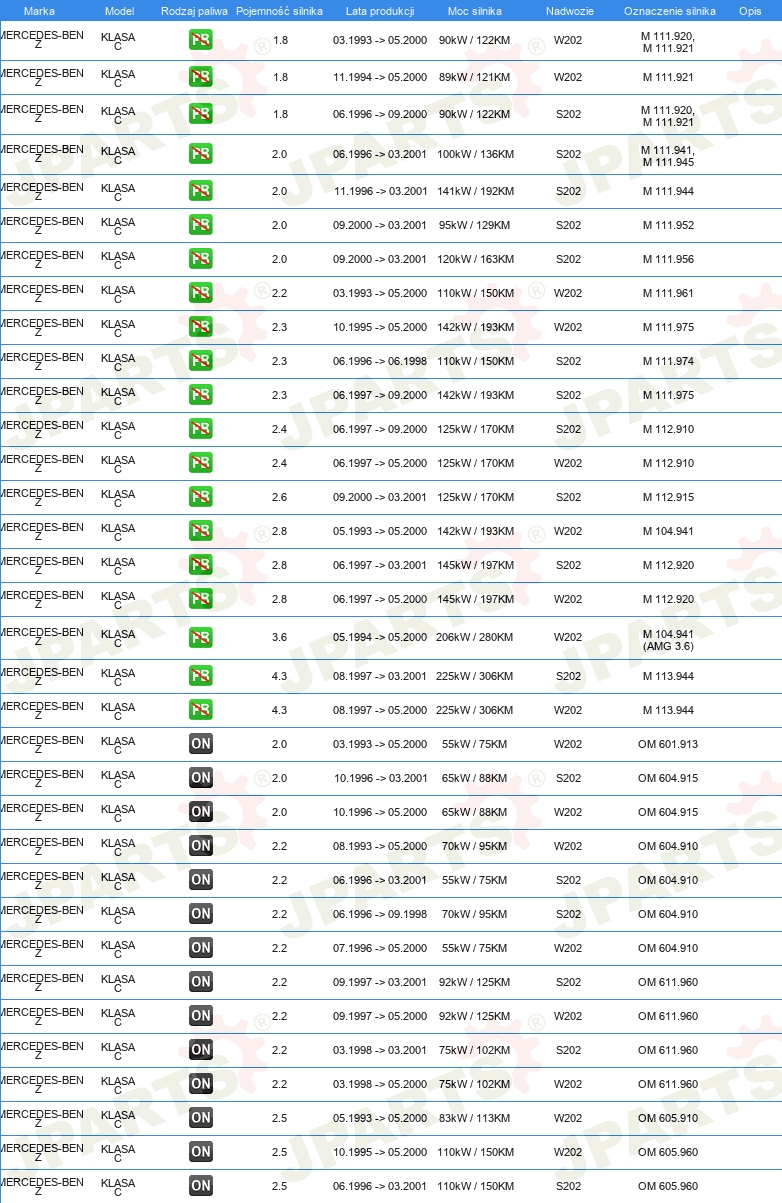Click the PB icon in the 2.8 W202 M 104.941 row

pos(201,531)
